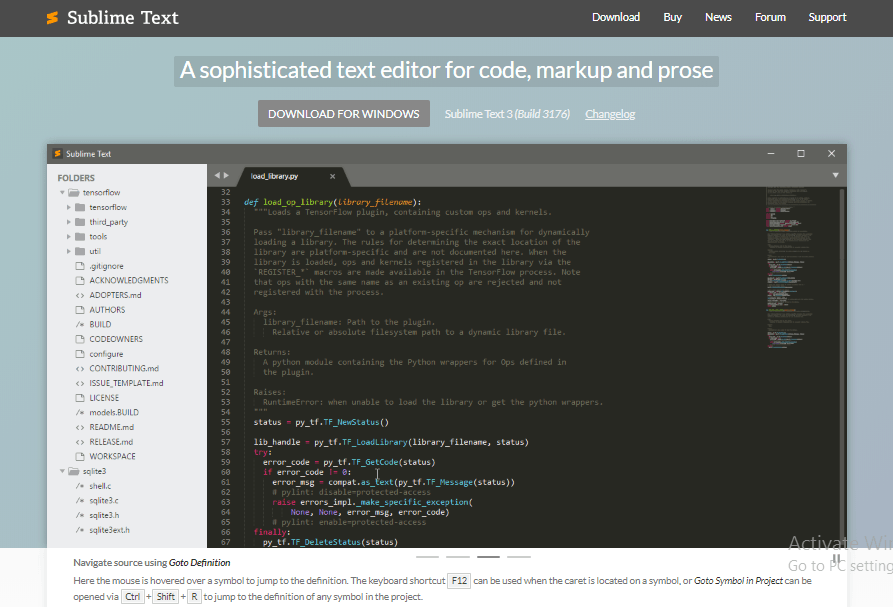
Task: Click the Download for Windows button
Action: tap(343, 114)
